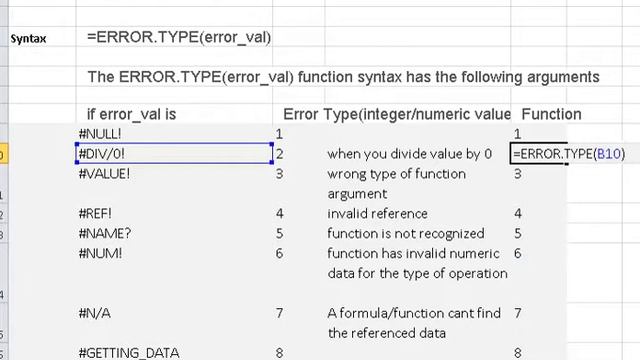Select the =ERROR.TYPE(error_val) syntax cell
Viewport: 640px width, 360px height.
179,38
